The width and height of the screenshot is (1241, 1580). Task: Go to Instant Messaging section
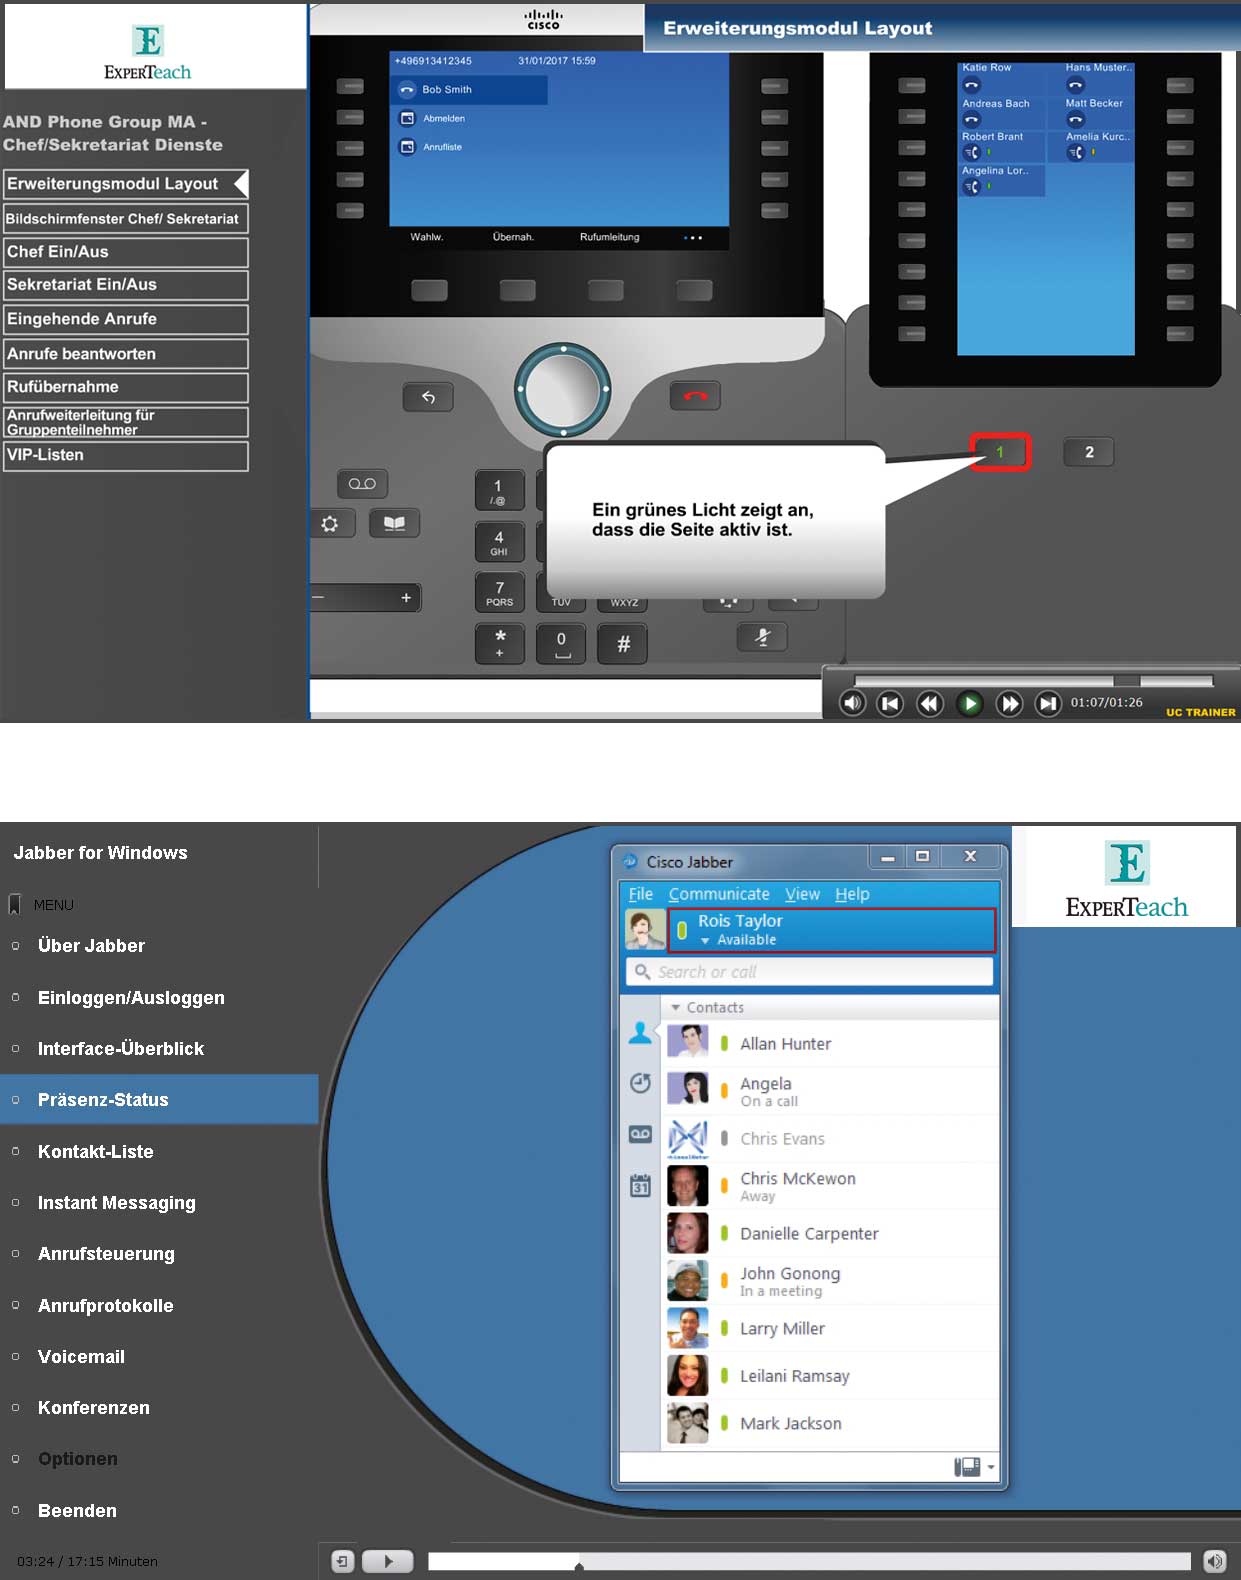click(116, 1203)
